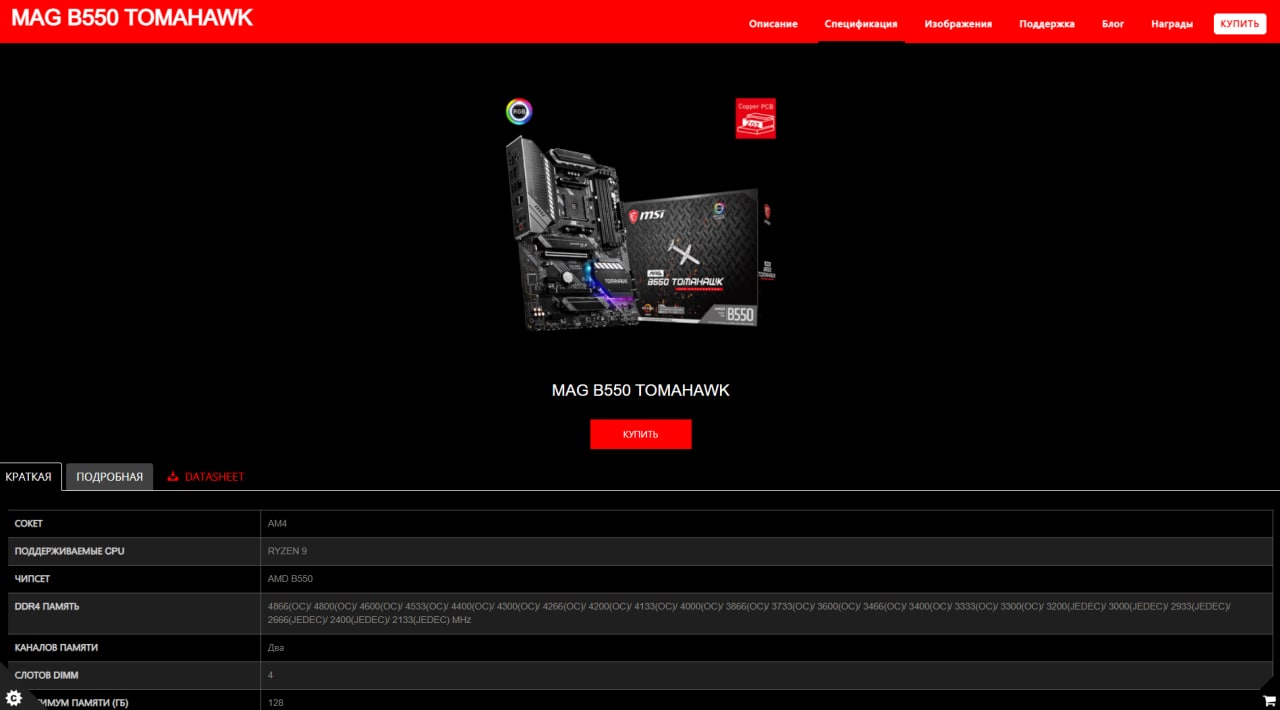Open the Блог link in header

tap(1113, 24)
